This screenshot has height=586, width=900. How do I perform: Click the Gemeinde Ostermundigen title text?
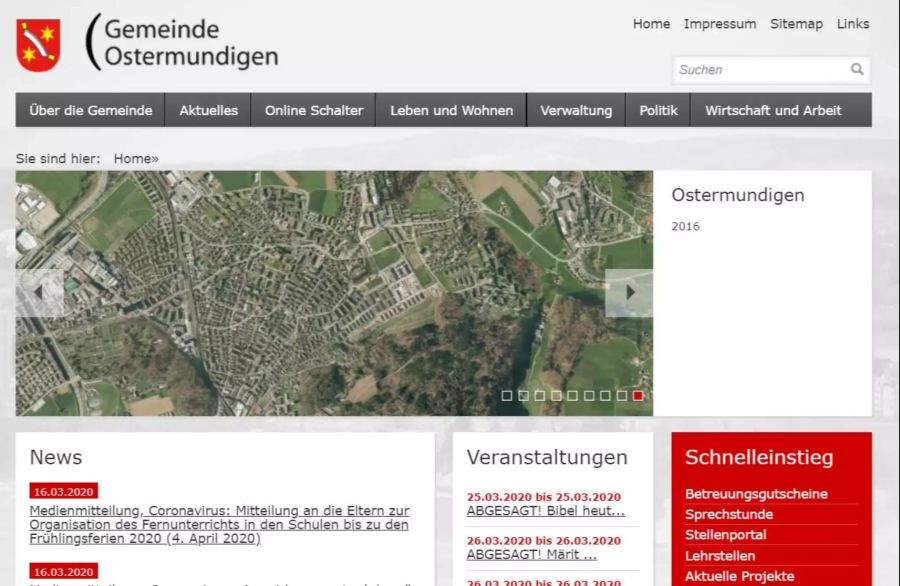(x=191, y=42)
